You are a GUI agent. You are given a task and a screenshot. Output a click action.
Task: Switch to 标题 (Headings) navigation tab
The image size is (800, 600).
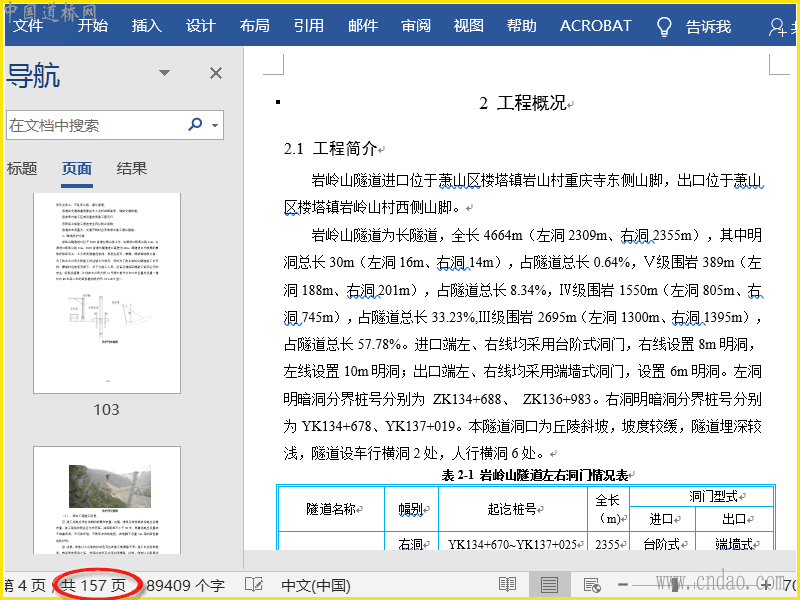pyautogui.click(x=22, y=169)
